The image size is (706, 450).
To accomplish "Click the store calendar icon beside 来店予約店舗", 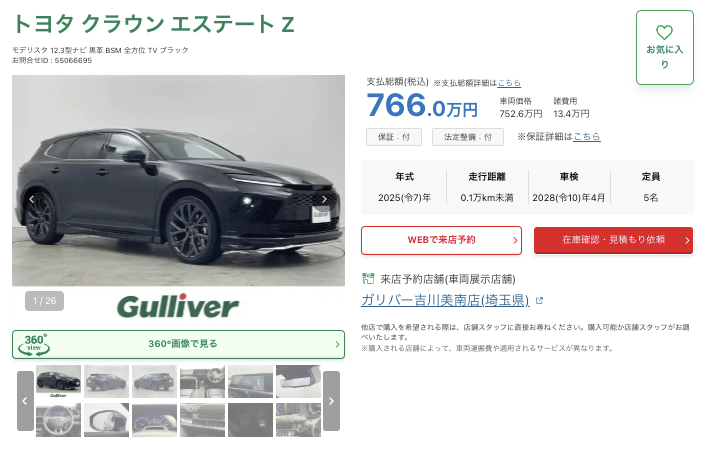I will click(x=368, y=279).
